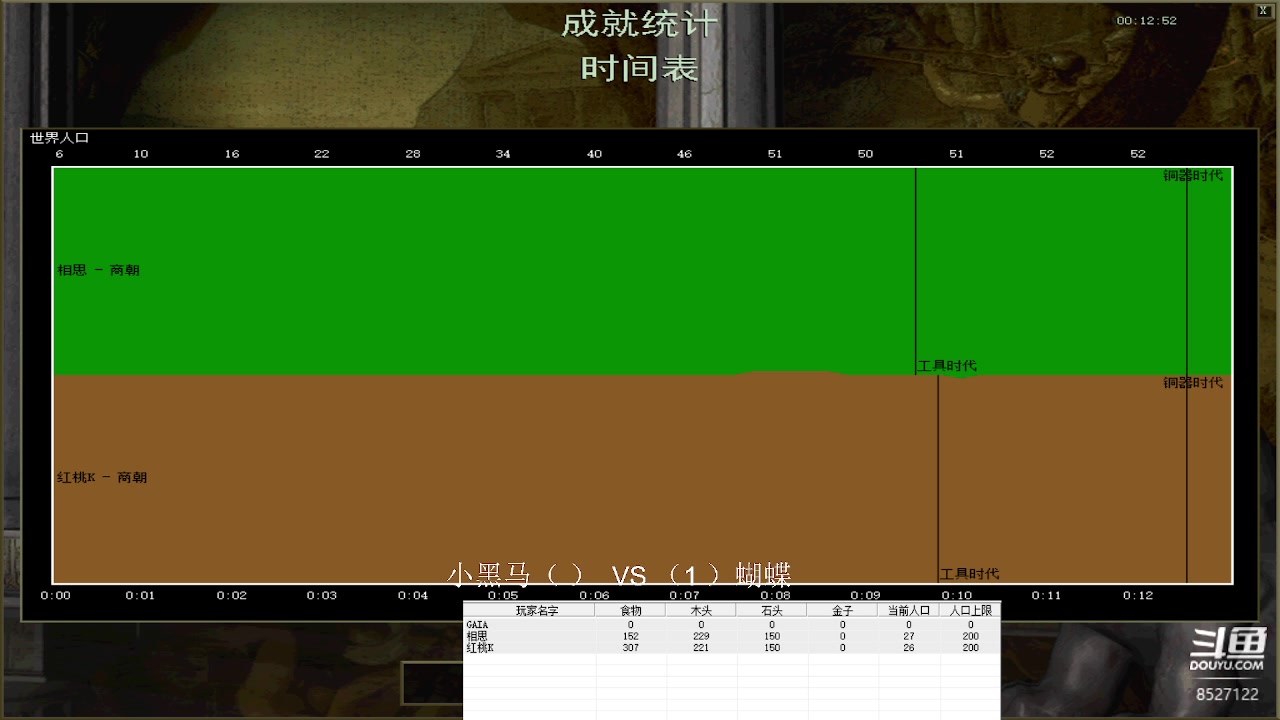
Task: Sort by the 当前人口 column header
Action: pyautogui.click(x=909, y=610)
